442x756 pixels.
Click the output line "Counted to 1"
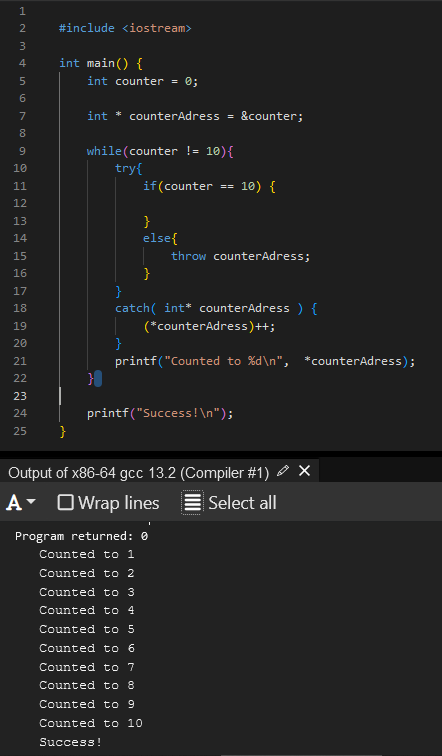(x=87, y=554)
